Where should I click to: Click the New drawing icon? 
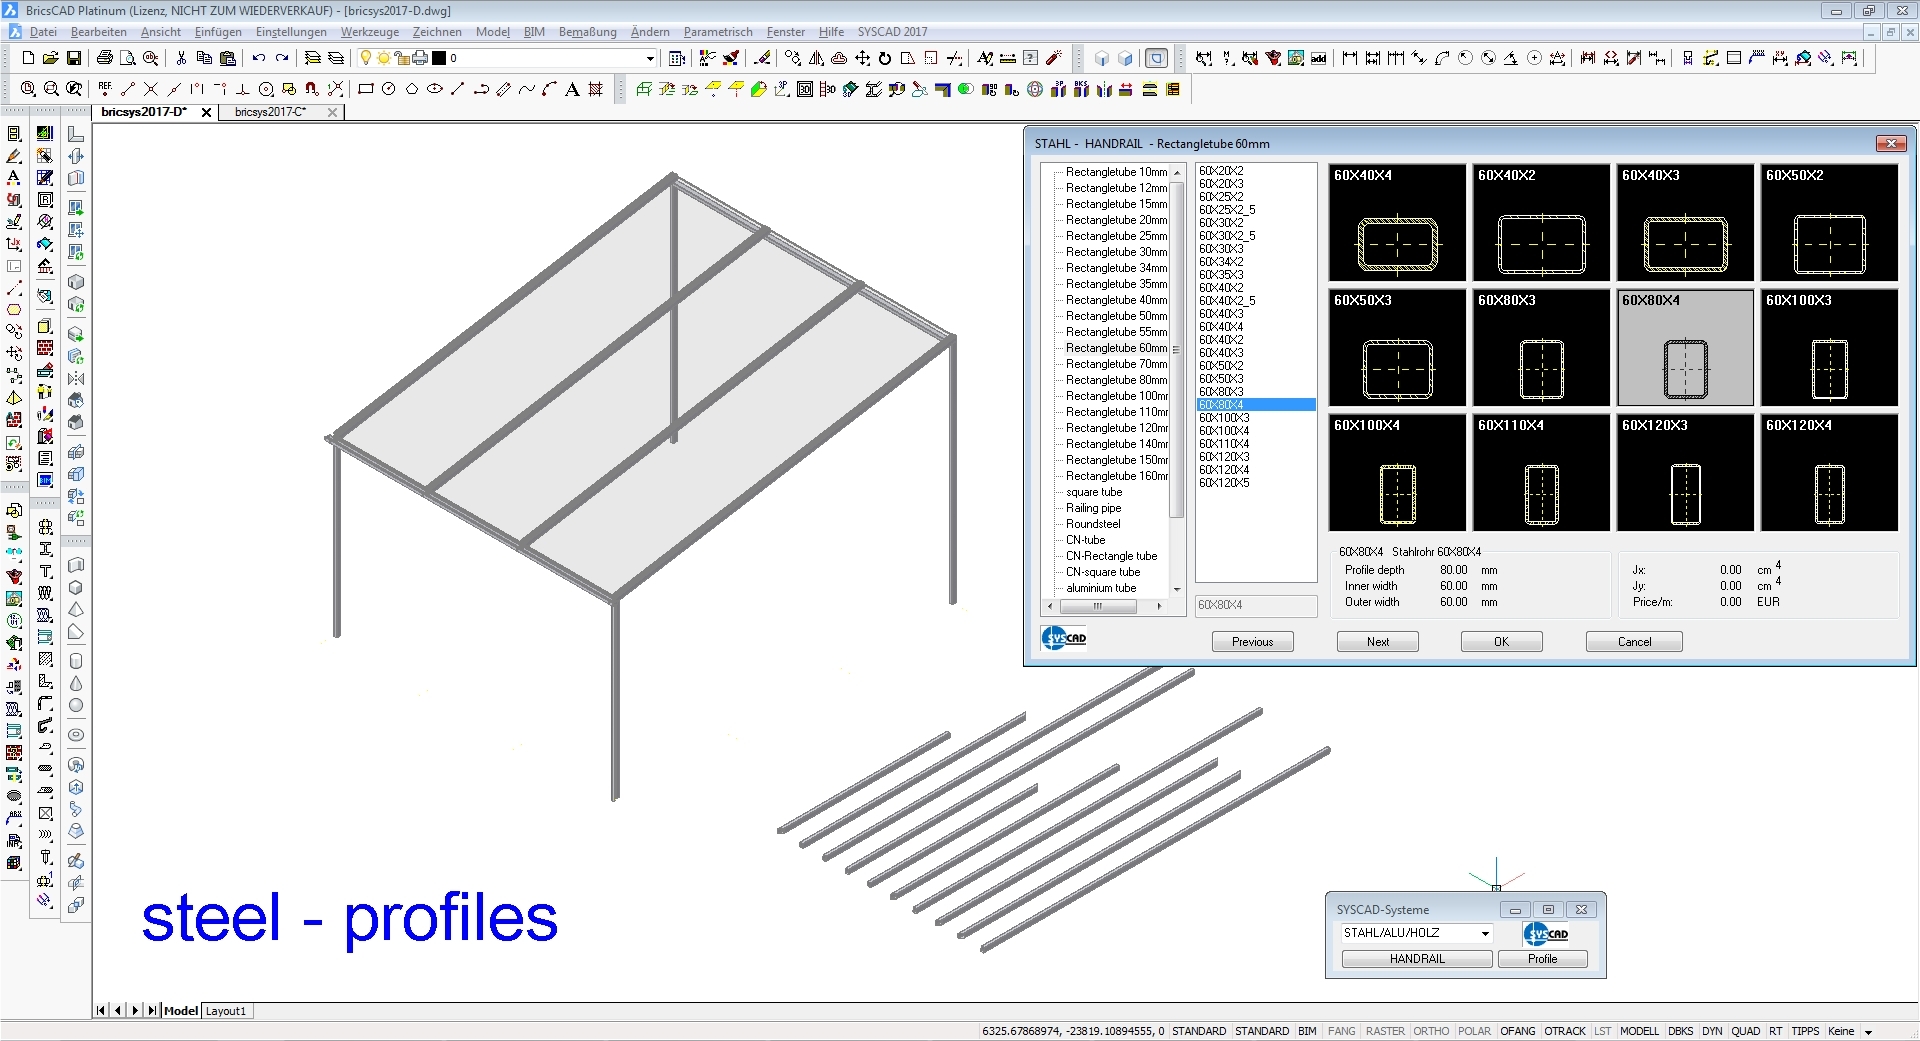pos(28,58)
